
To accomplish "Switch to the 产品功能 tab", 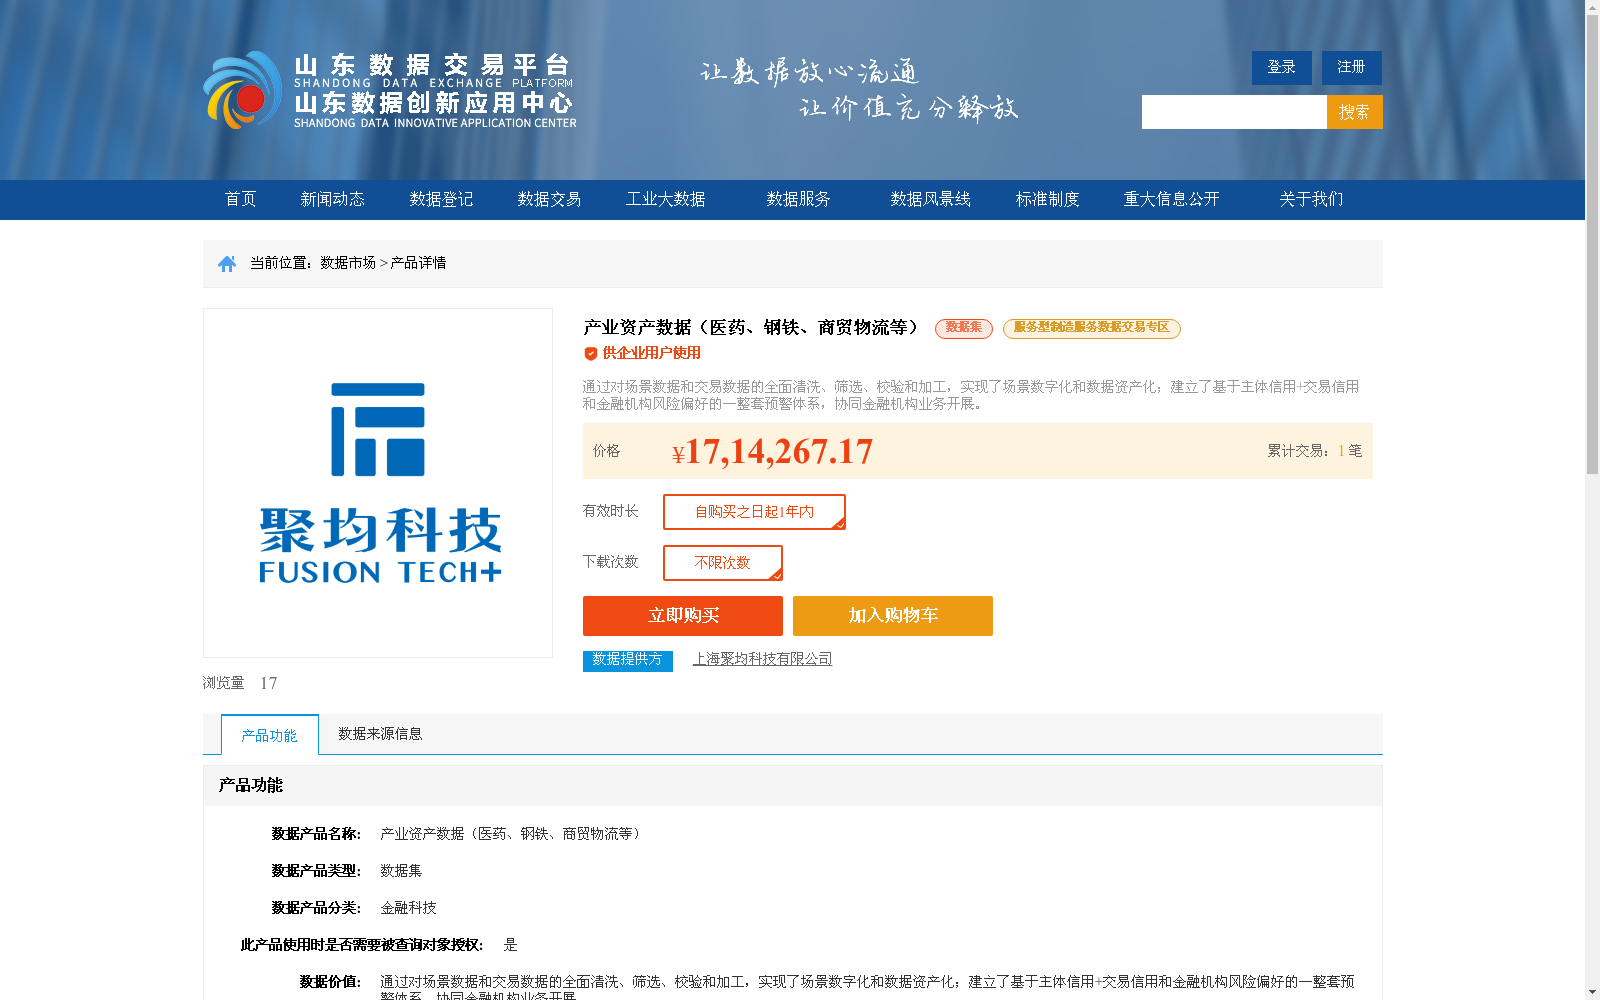I will coord(270,735).
